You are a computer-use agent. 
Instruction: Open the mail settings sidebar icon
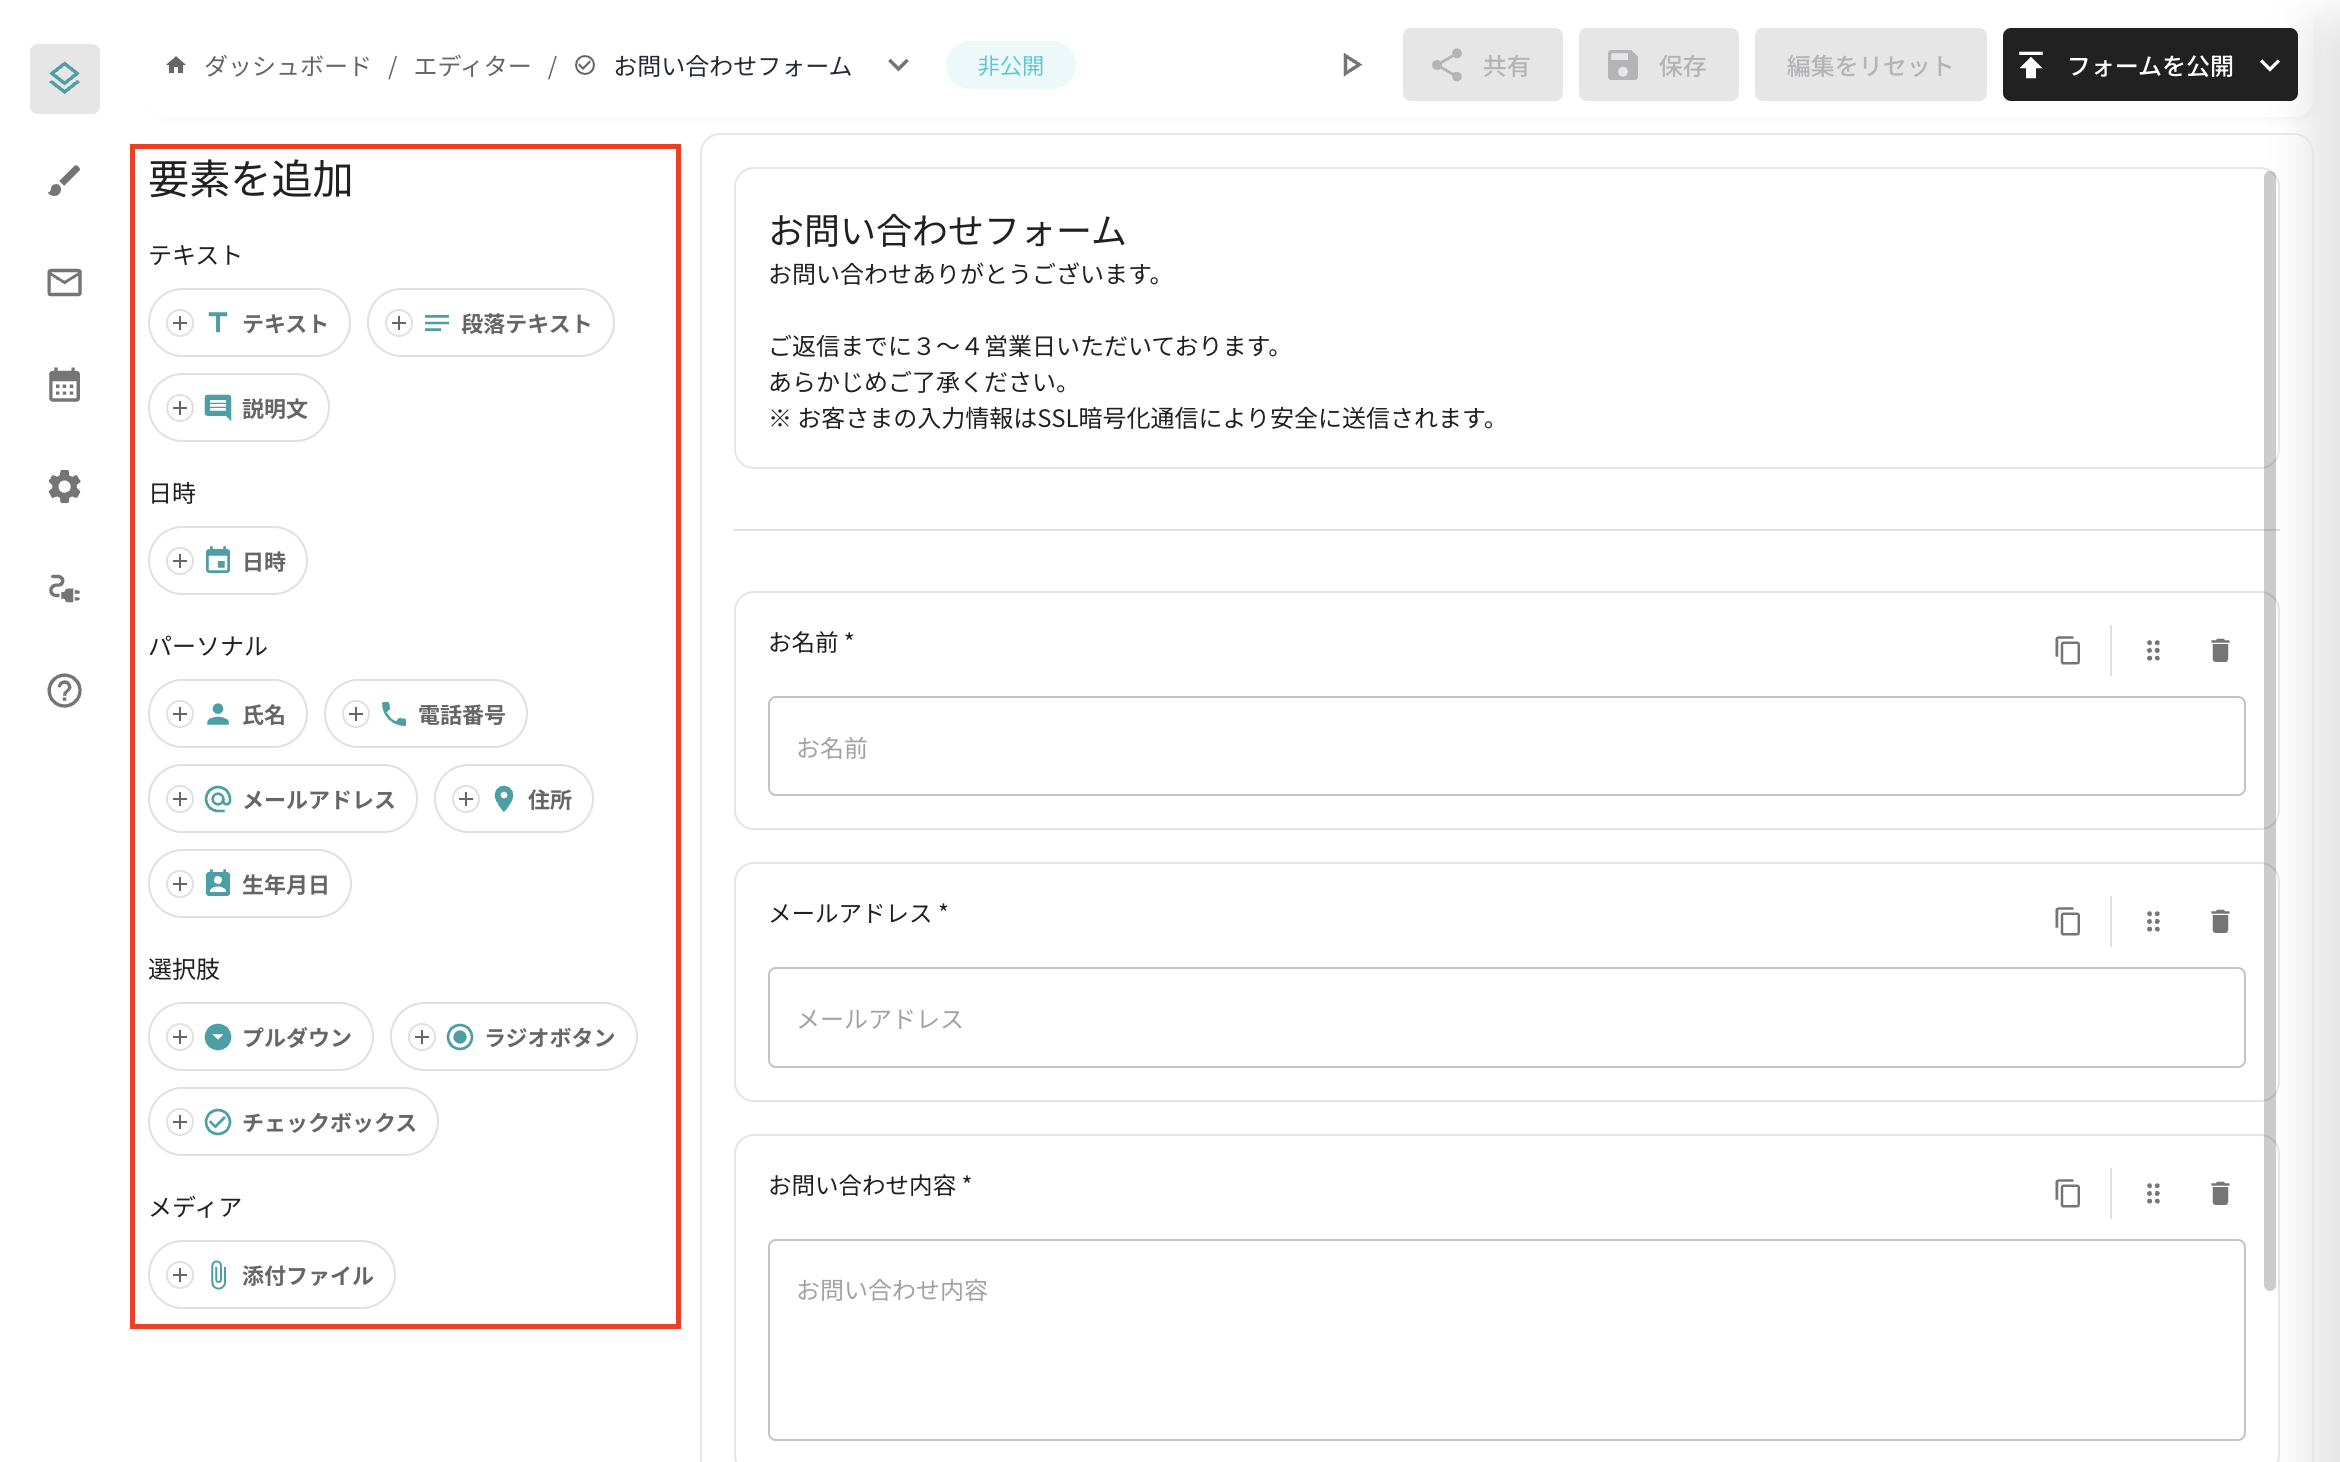point(65,283)
